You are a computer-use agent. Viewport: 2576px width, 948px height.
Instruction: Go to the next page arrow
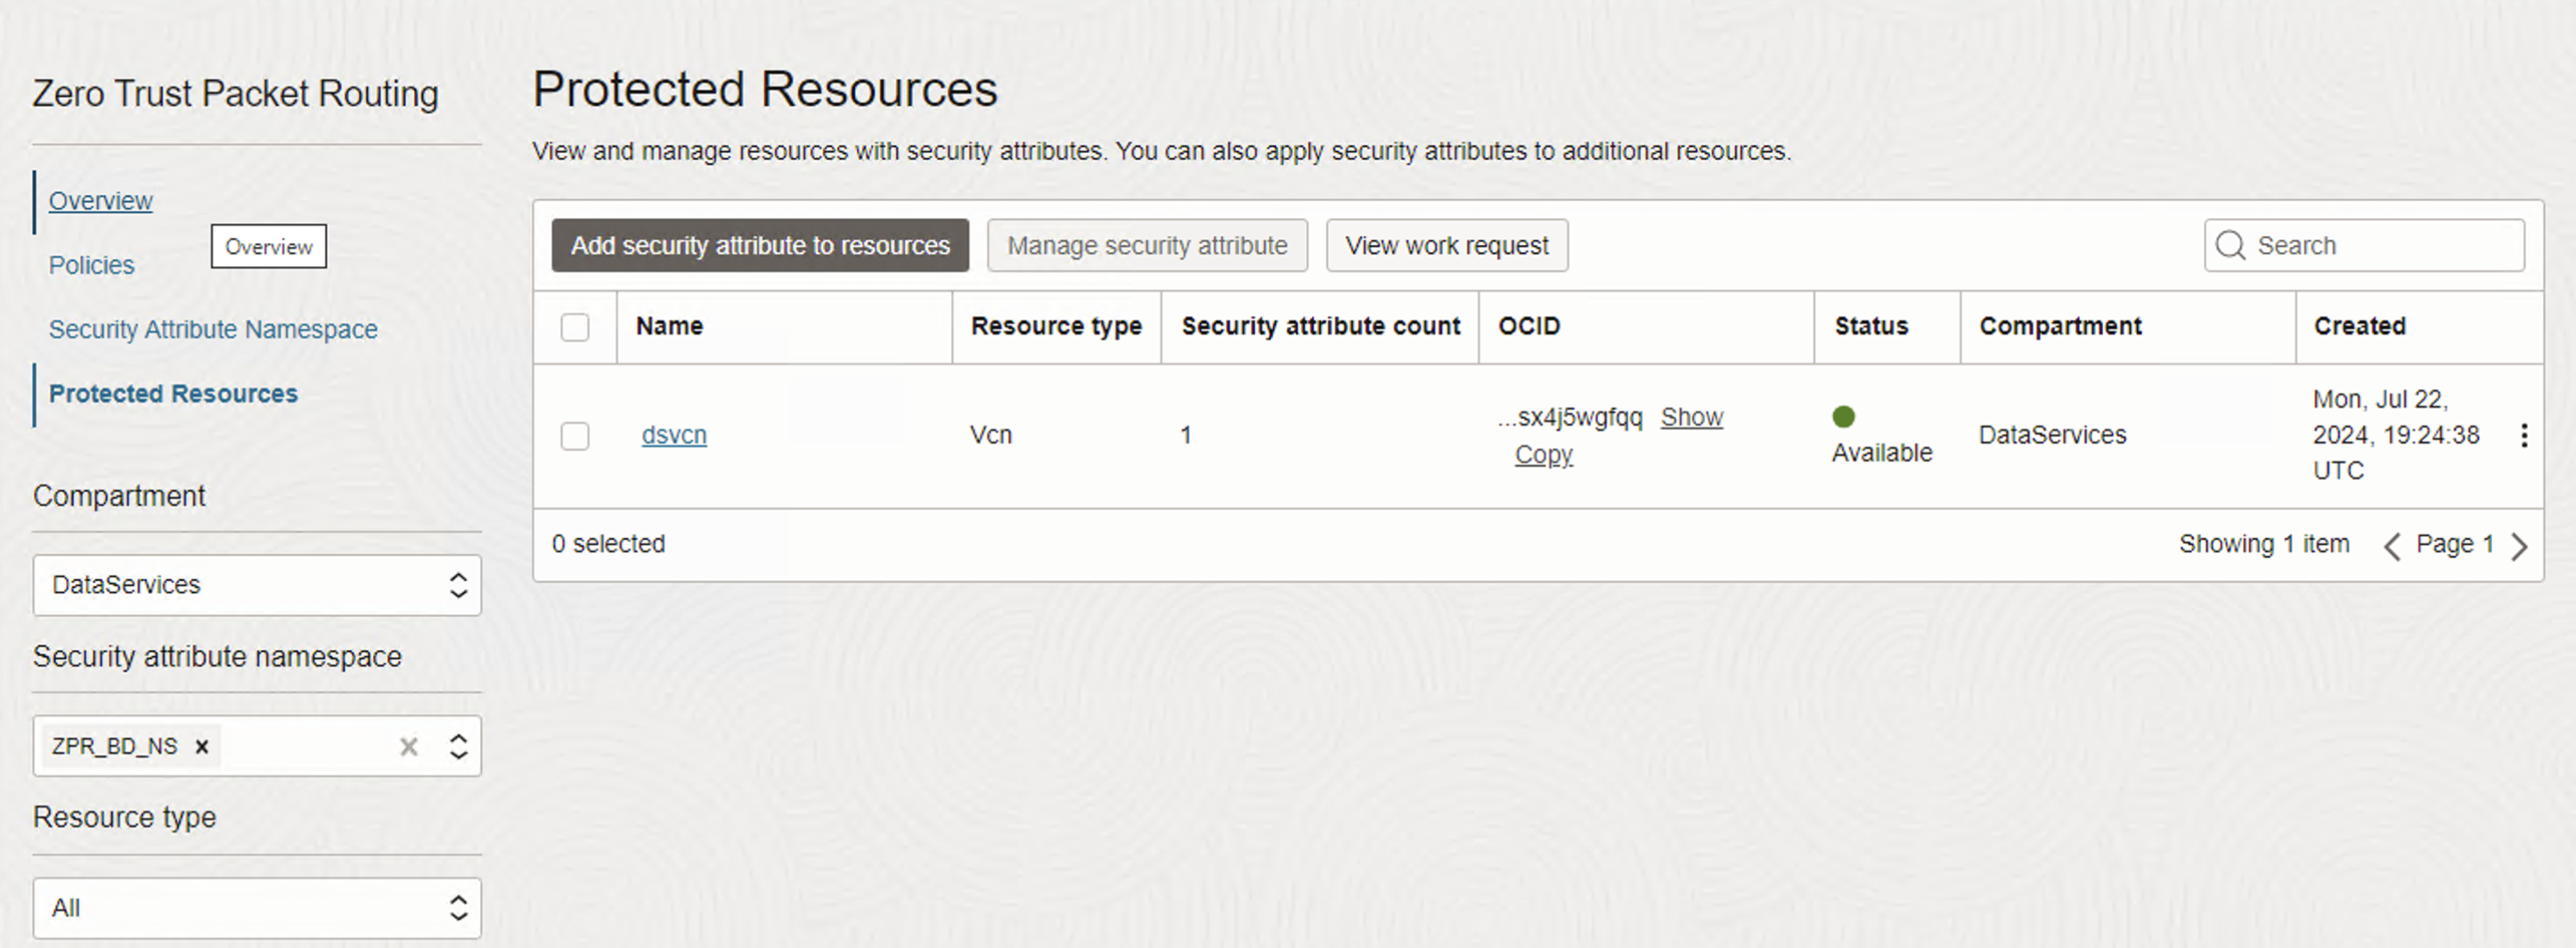coord(2519,545)
